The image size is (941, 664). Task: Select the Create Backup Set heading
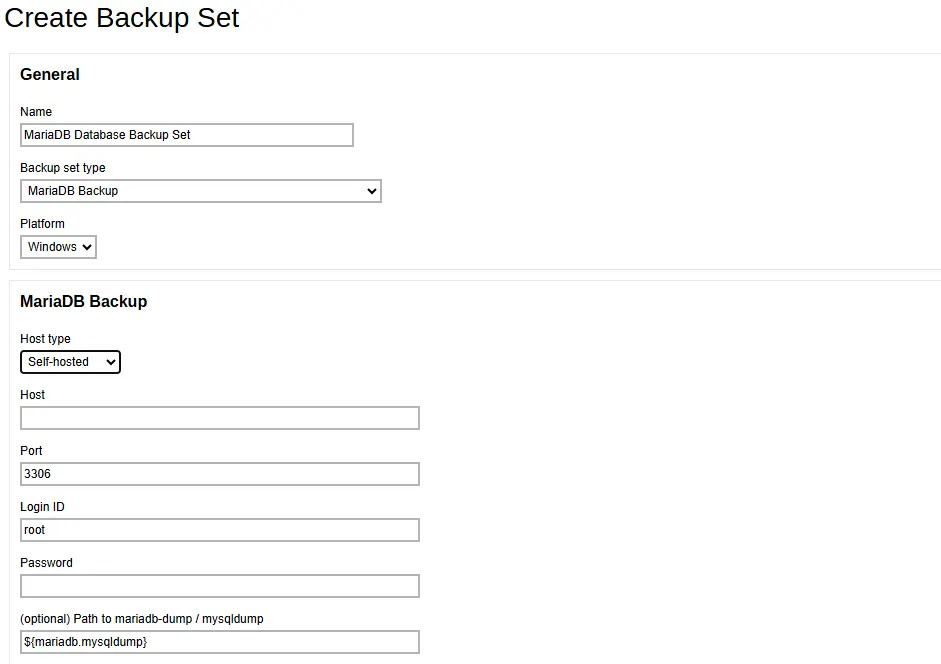[x=122, y=18]
